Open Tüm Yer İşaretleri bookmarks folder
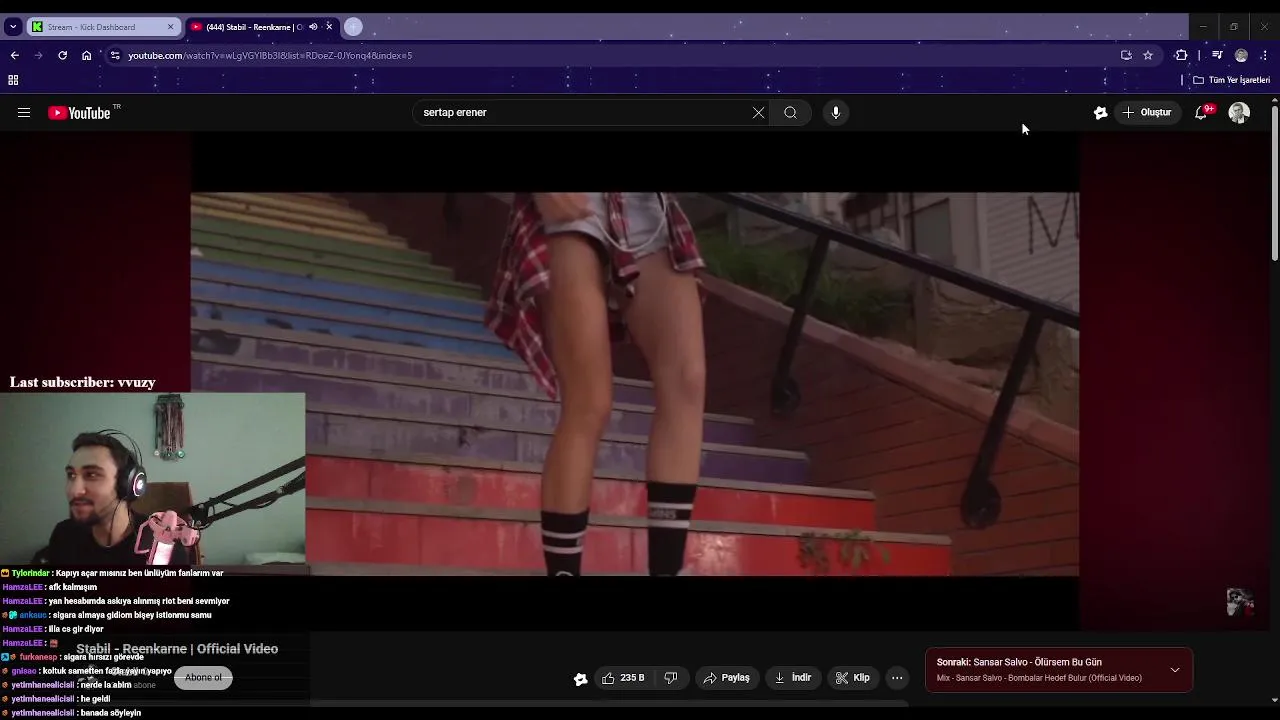Viewport: 1280px width, 720px height. coord(1232,80)
